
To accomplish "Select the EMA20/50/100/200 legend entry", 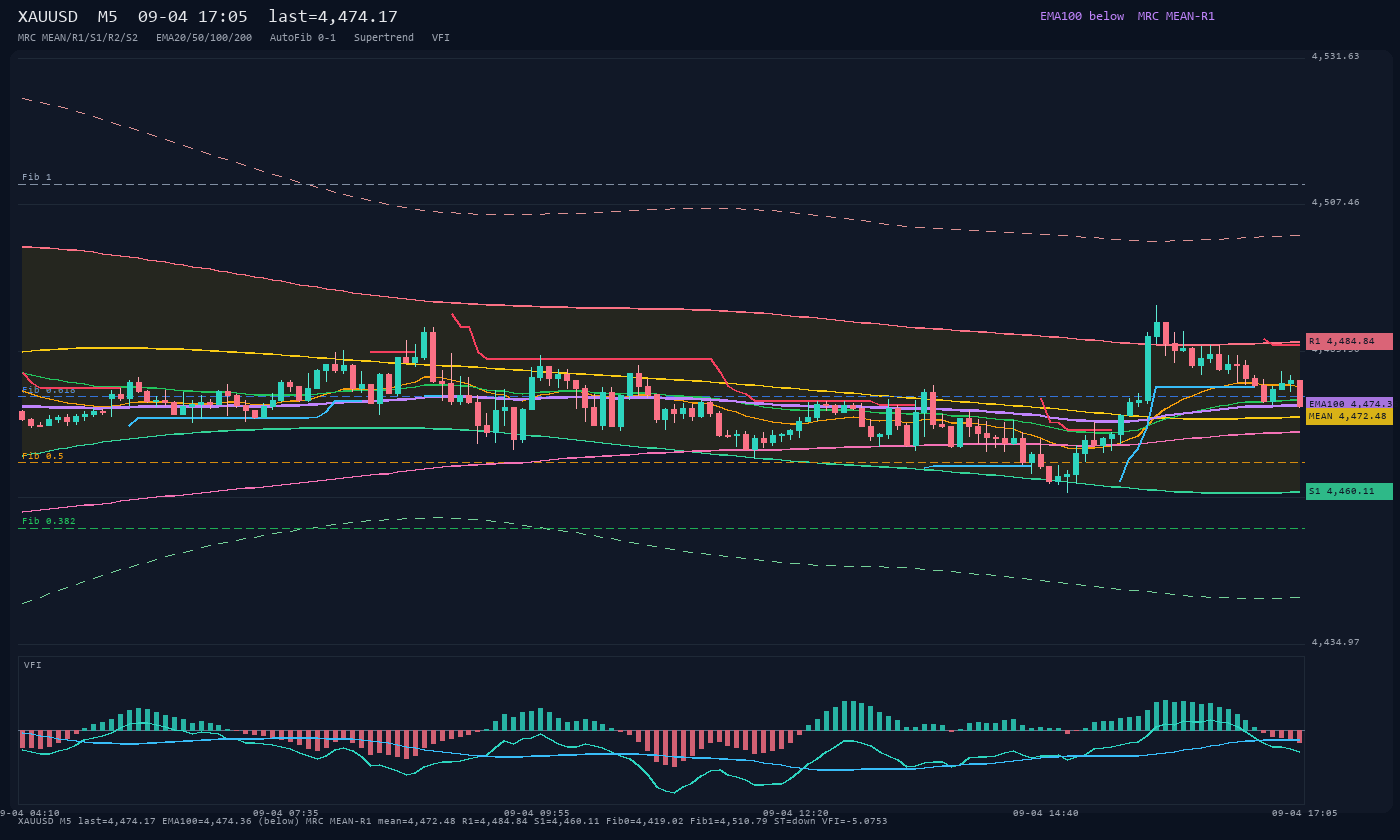I will (204, 38).
